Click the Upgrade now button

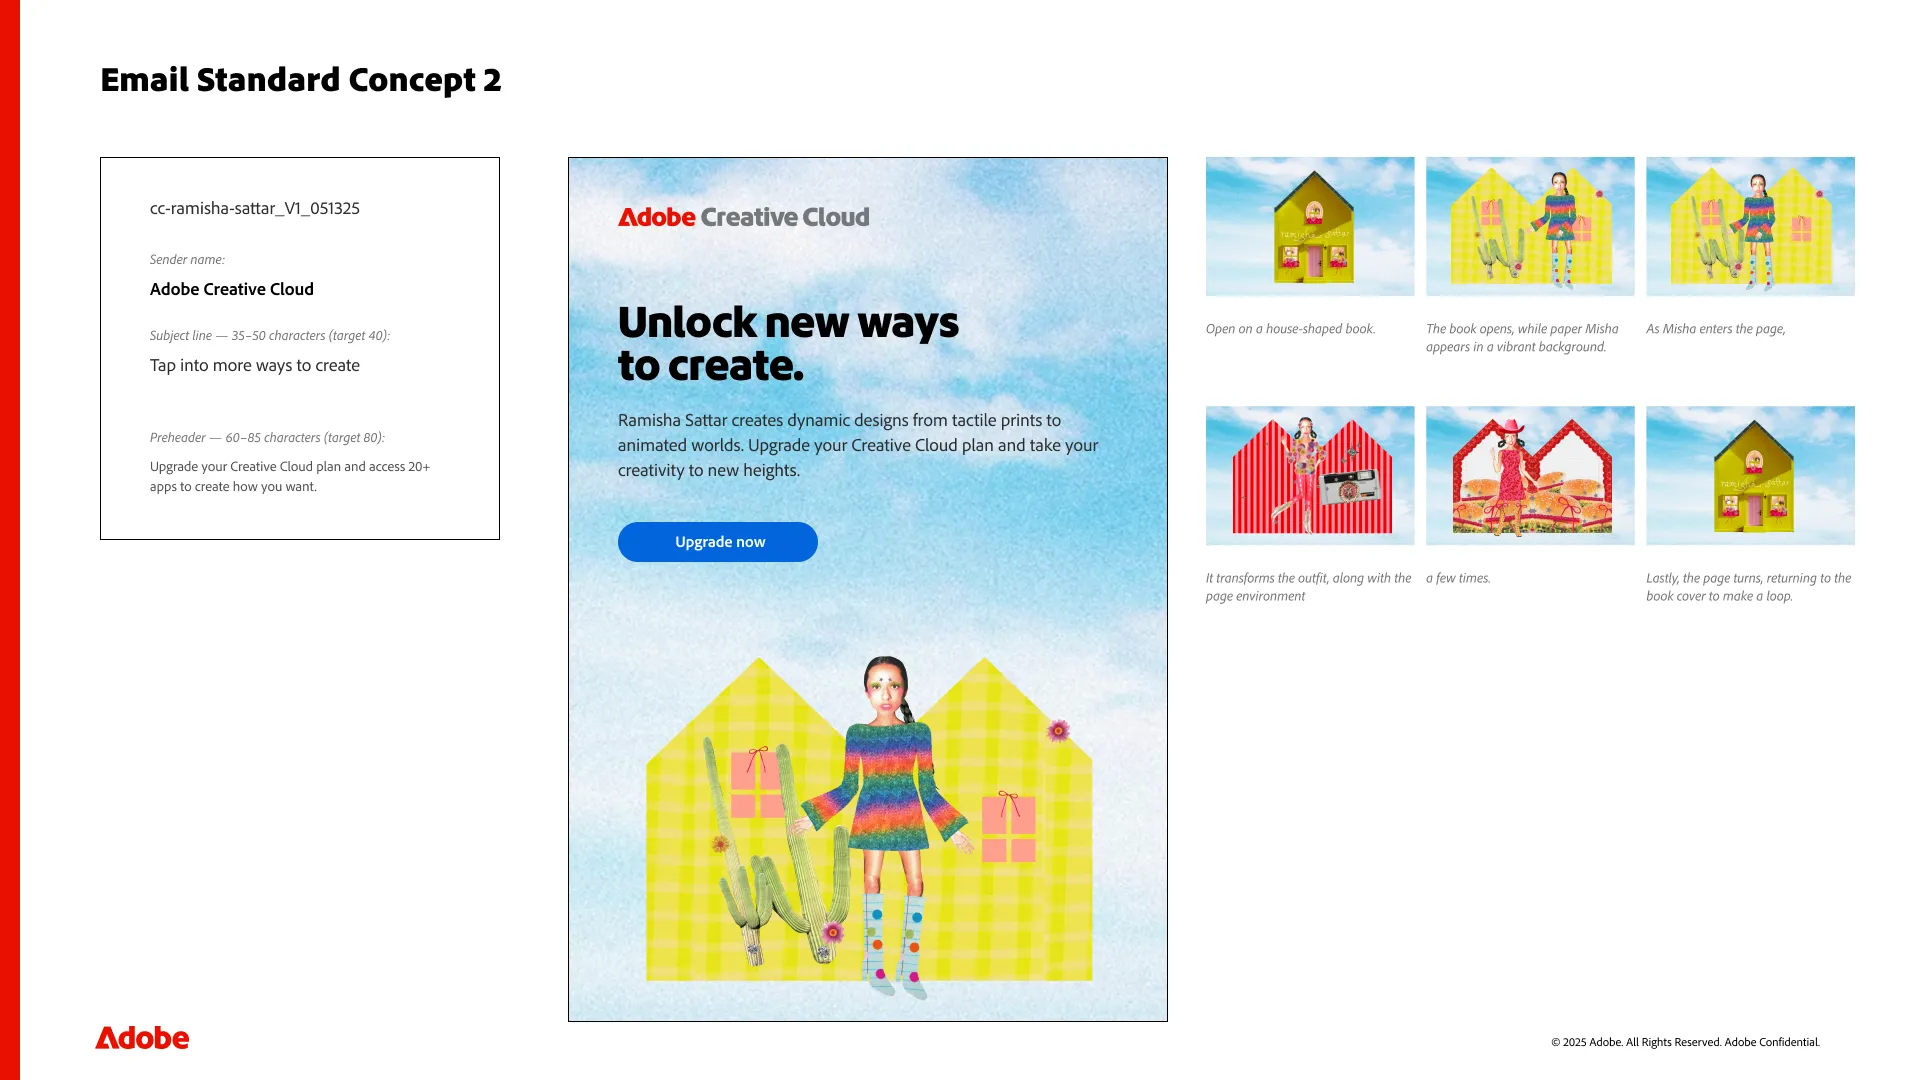pos(717,542)
